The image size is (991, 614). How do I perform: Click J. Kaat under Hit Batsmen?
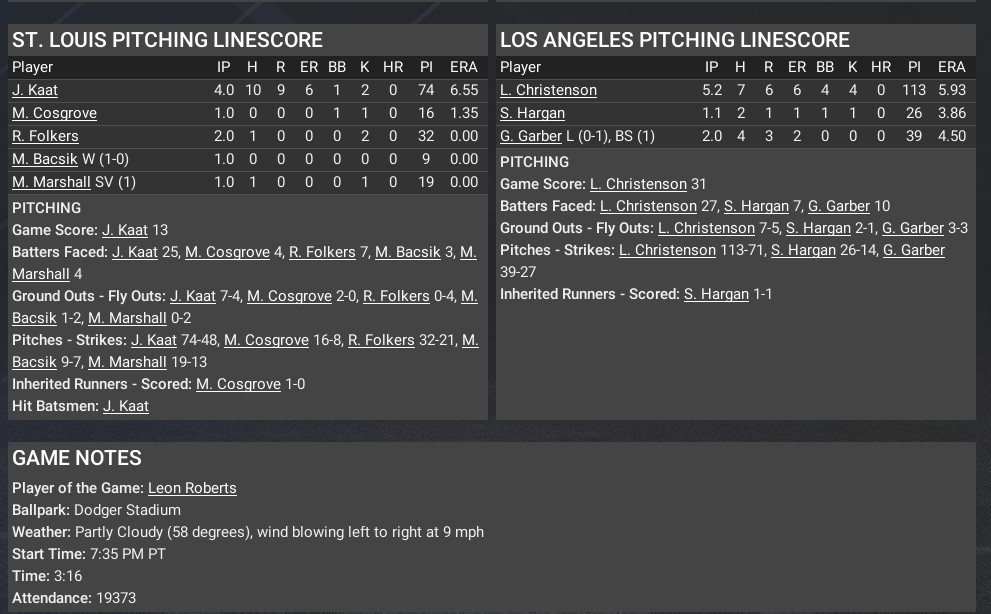point(126,406)
